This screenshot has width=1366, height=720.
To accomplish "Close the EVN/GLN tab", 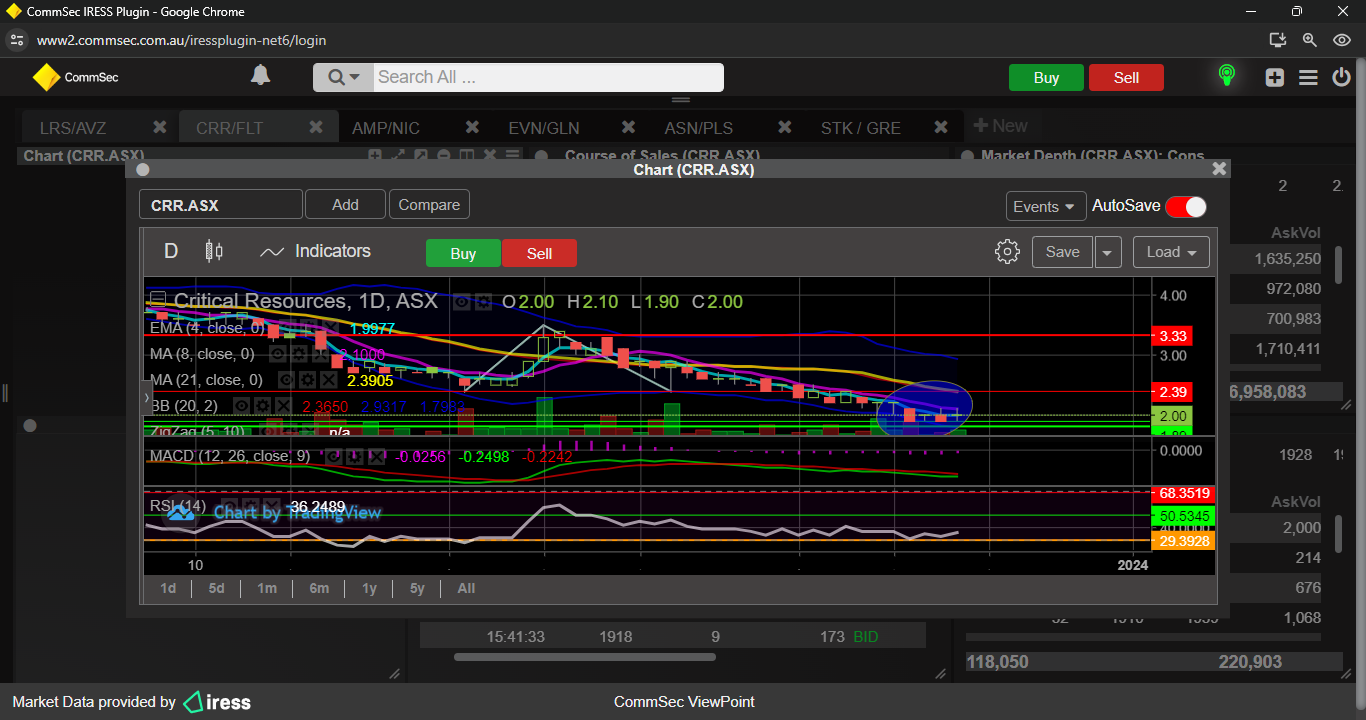I will tap(628, 127).
